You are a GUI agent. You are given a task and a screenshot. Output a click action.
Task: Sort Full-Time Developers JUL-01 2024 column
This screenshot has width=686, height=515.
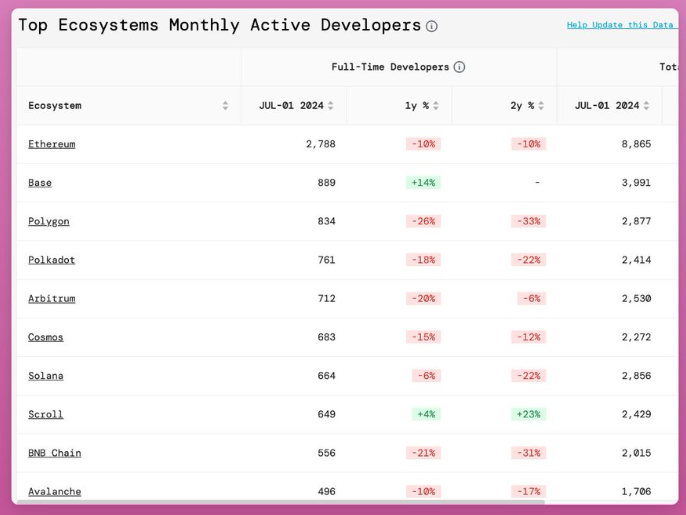331,105
